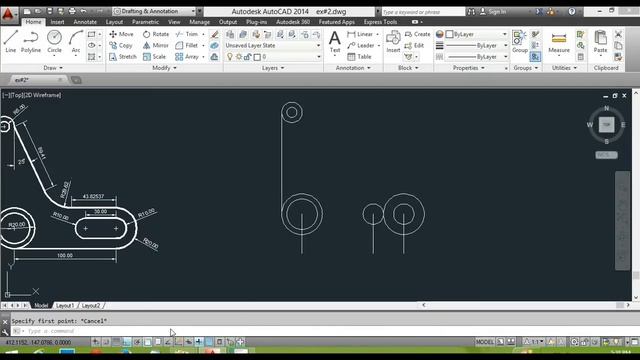Click the Group objects tool

click(x=520, y=42)
